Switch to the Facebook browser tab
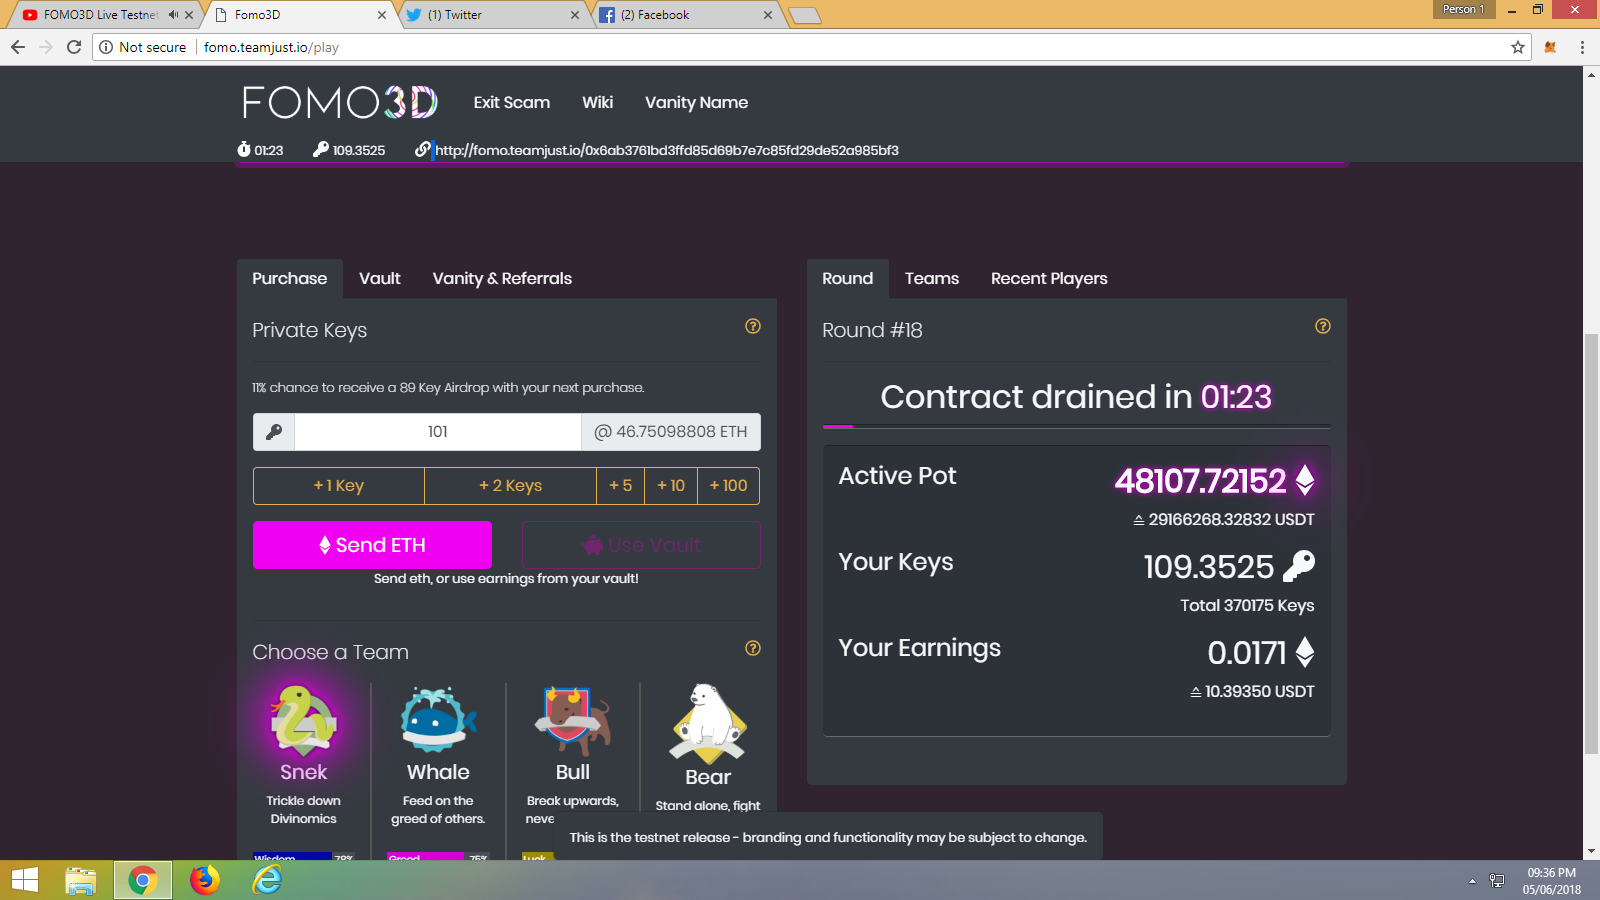This screenshot has width=1600, height=900. pyautogui.click(x=685, y=15)
